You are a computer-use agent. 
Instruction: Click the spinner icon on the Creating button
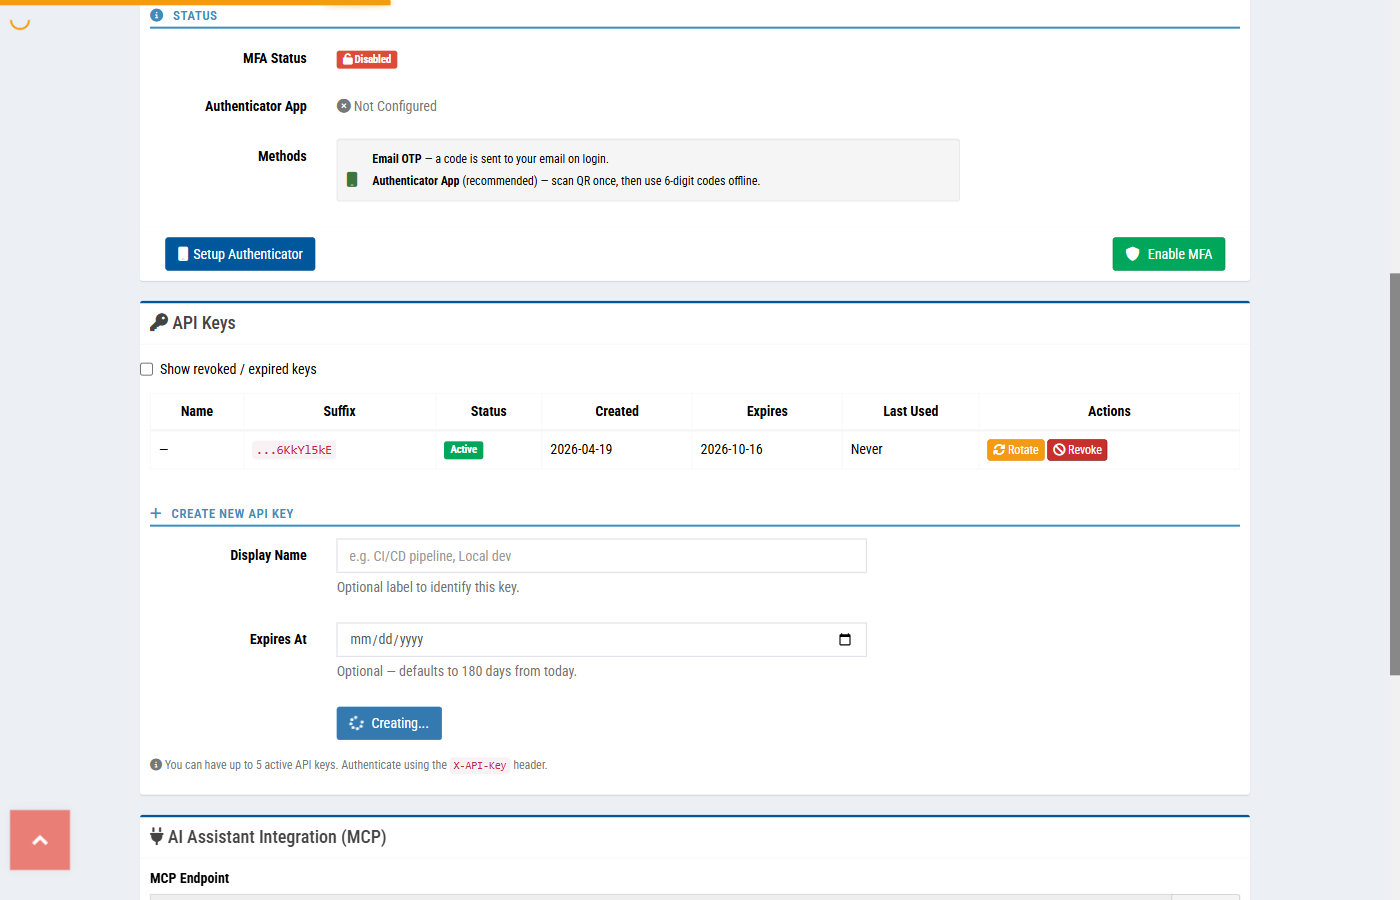pyautogui.click(x=356, y=723)
